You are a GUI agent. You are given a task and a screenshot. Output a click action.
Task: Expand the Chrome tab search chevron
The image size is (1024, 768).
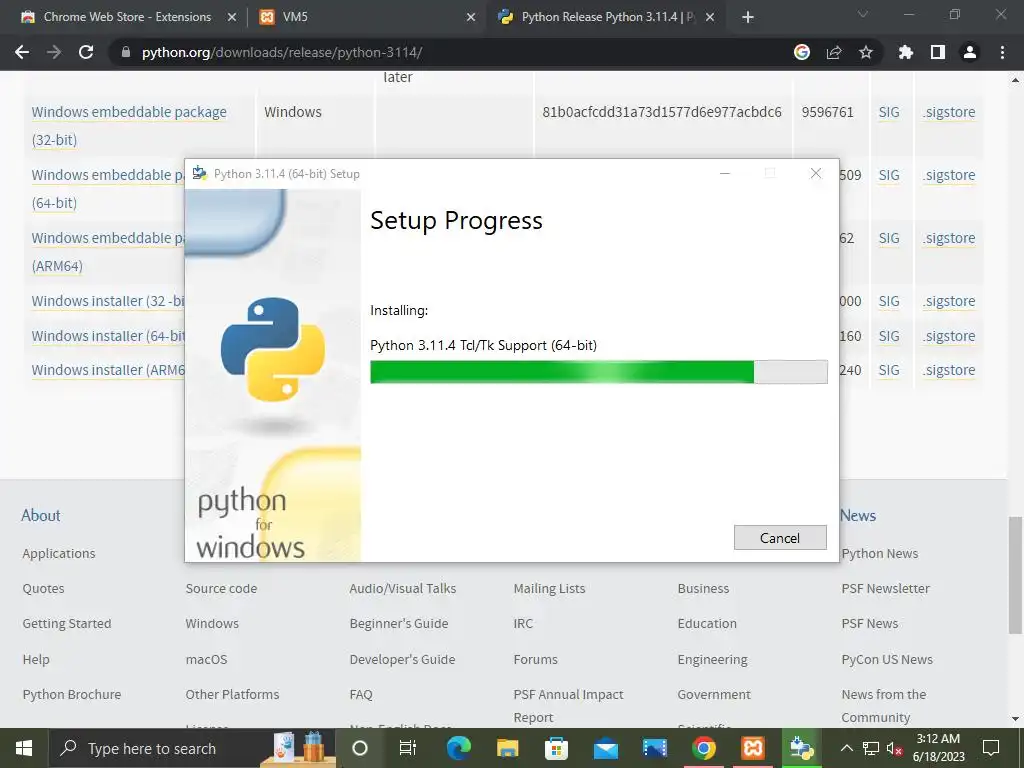click(863, 14)
